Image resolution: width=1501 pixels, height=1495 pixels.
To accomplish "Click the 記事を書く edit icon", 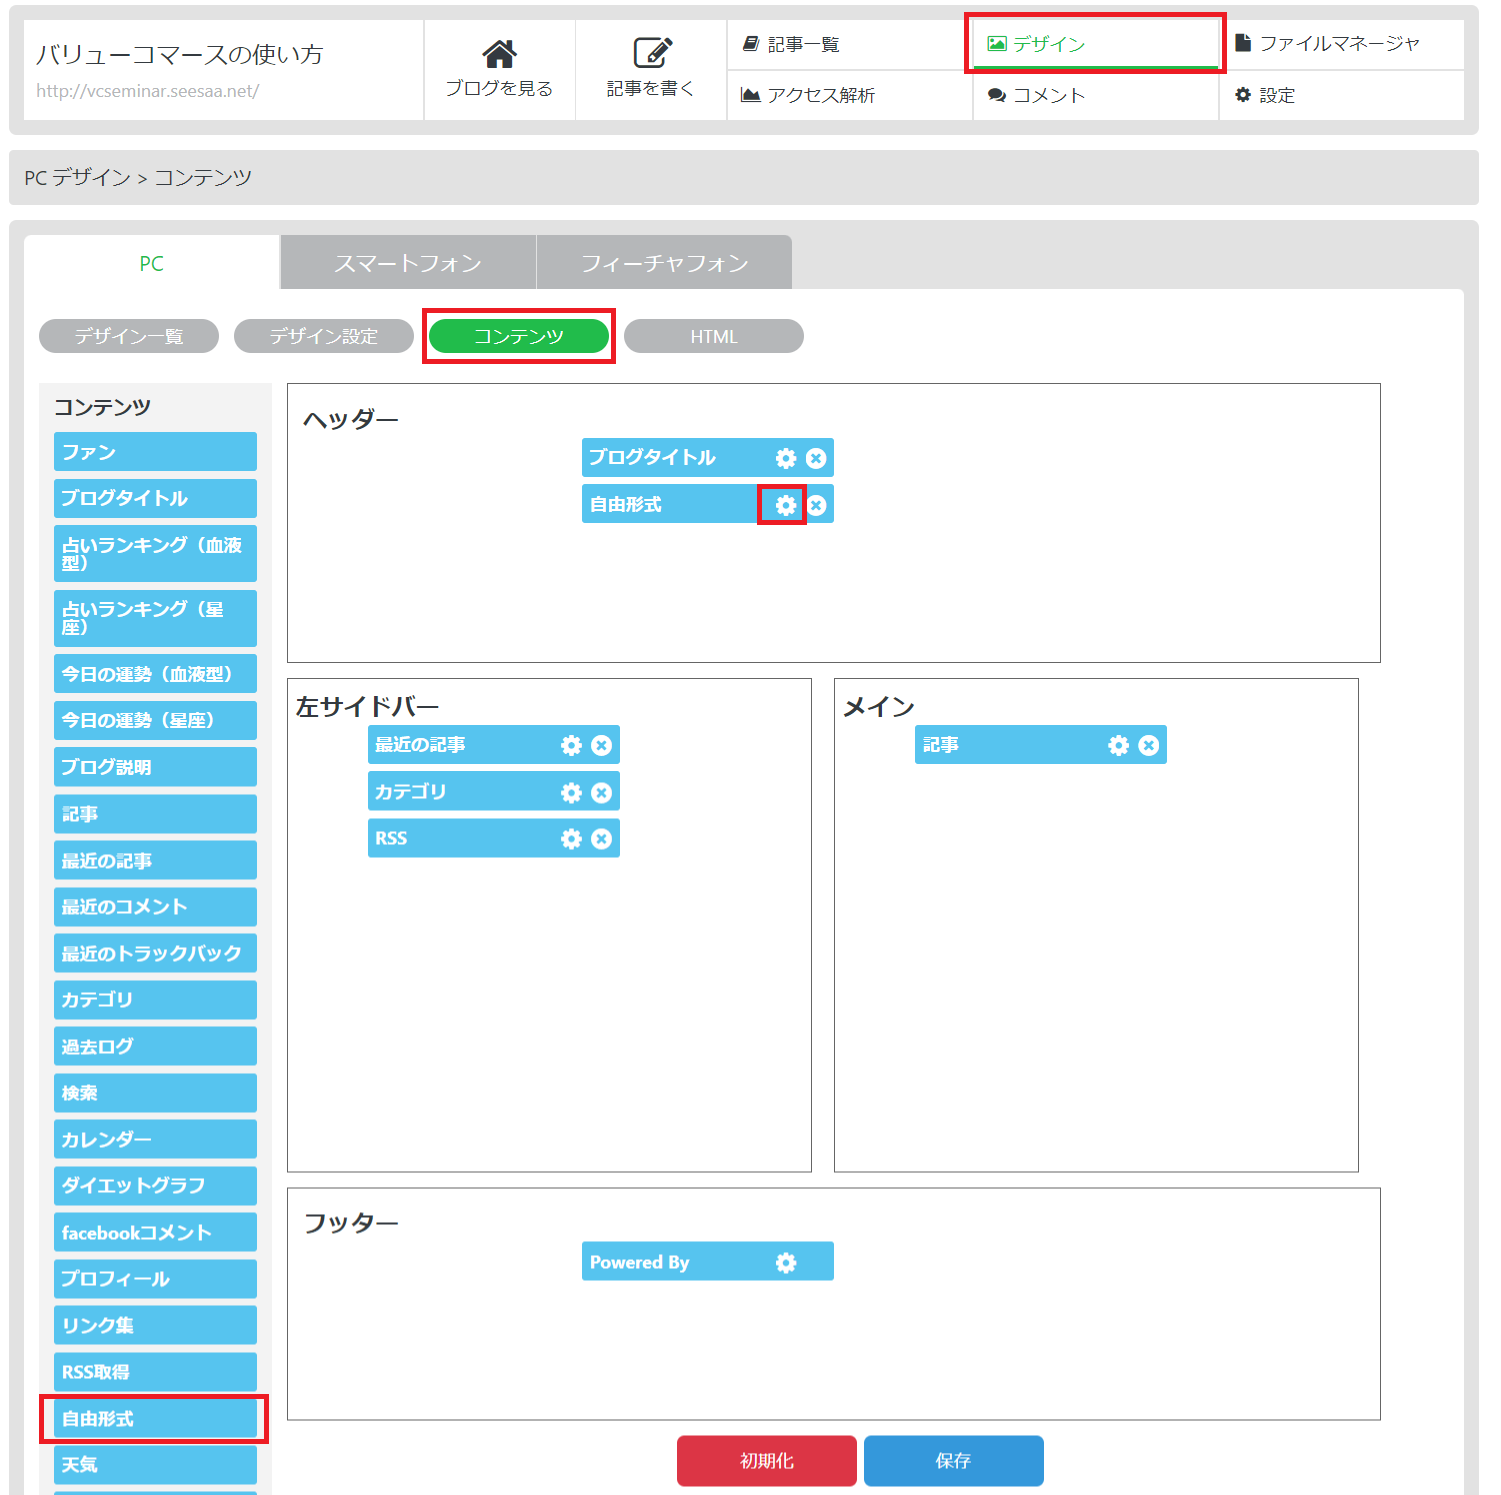I will coord(651,54).
